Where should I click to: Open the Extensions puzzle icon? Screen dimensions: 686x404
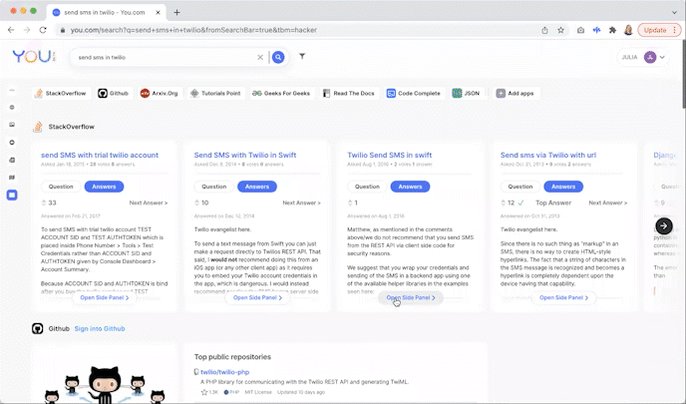pos(612,30)
